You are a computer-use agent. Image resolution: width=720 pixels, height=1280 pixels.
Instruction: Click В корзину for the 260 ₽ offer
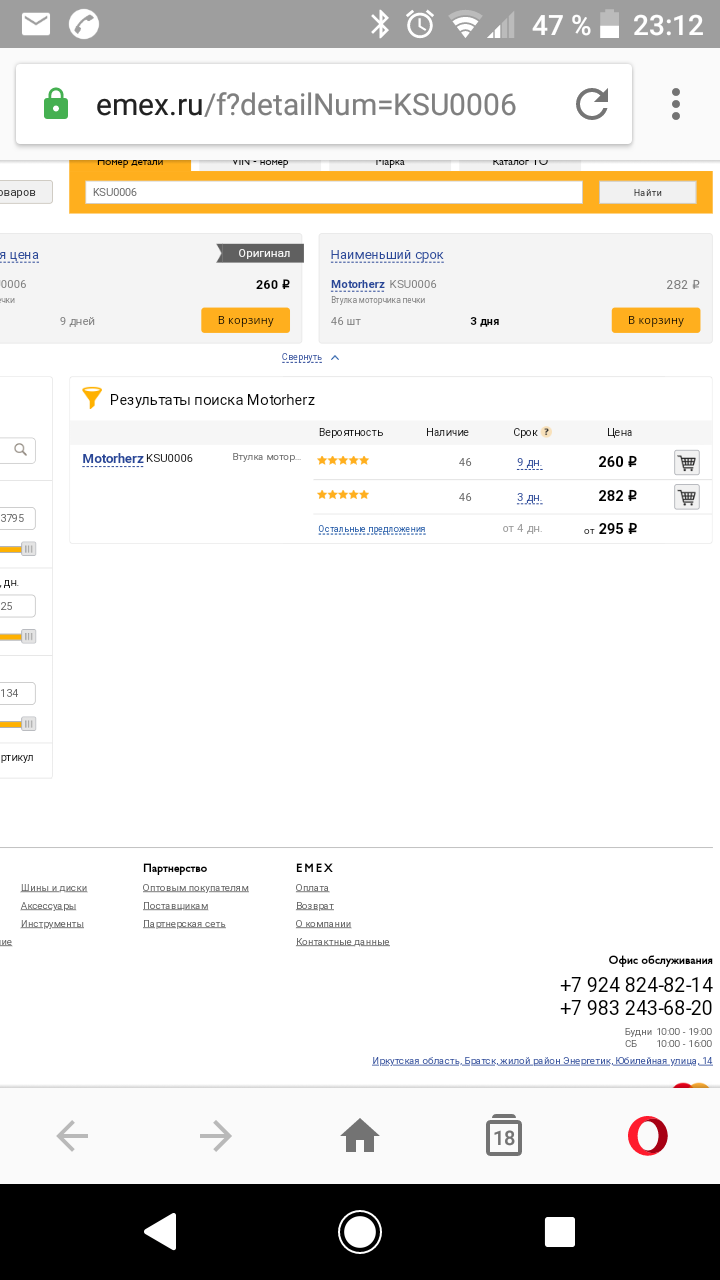coord(246,320)
